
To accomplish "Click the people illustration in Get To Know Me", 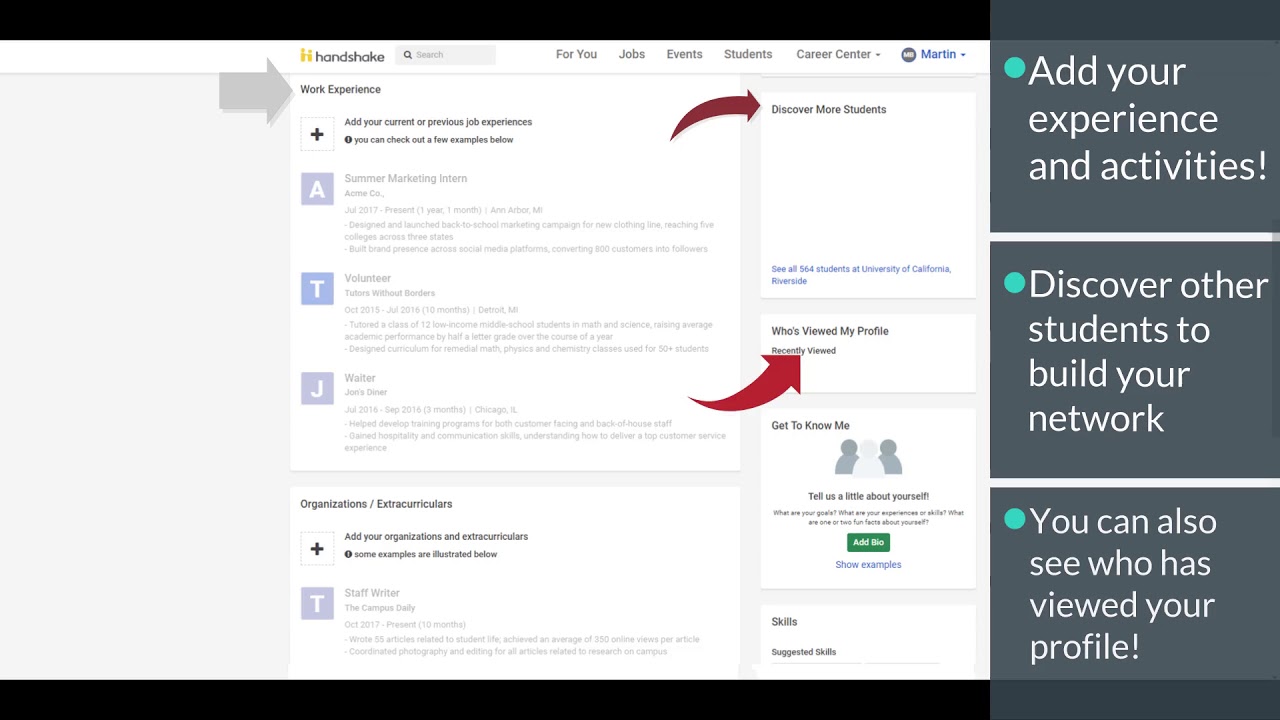I will click(x=868, y=458).
